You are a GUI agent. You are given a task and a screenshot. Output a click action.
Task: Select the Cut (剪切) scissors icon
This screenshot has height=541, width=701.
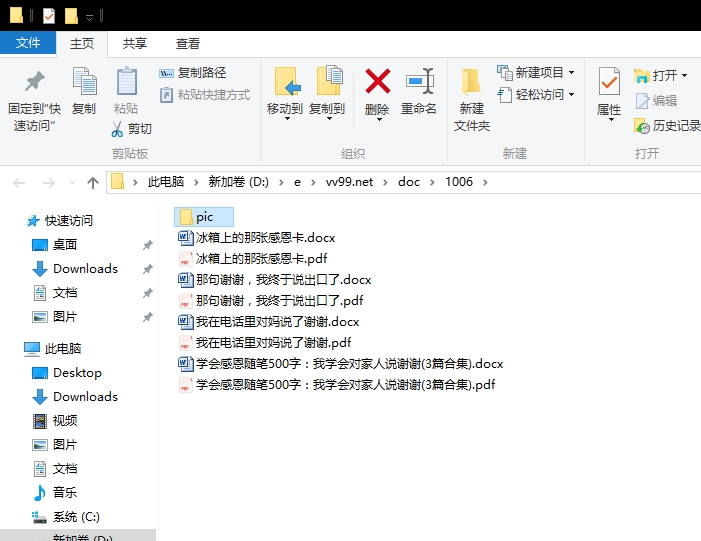coord(117,129)
